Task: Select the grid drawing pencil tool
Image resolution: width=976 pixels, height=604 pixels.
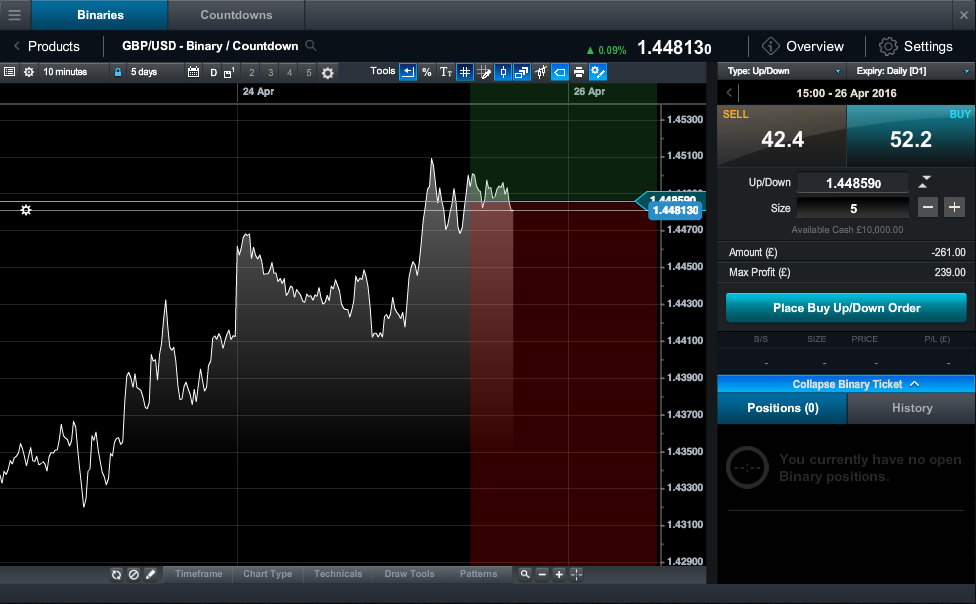Action: point(484,72)
